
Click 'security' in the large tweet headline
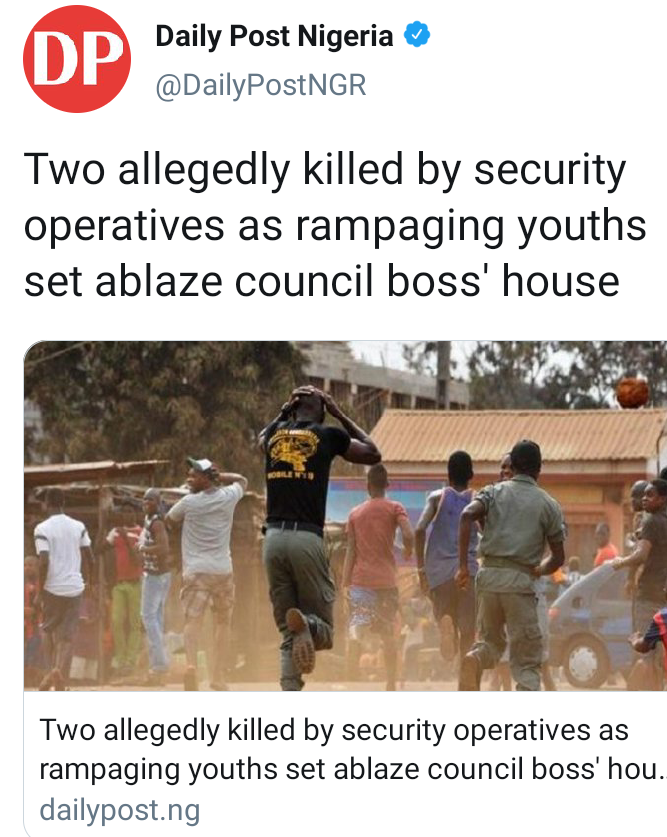[550, 171]
